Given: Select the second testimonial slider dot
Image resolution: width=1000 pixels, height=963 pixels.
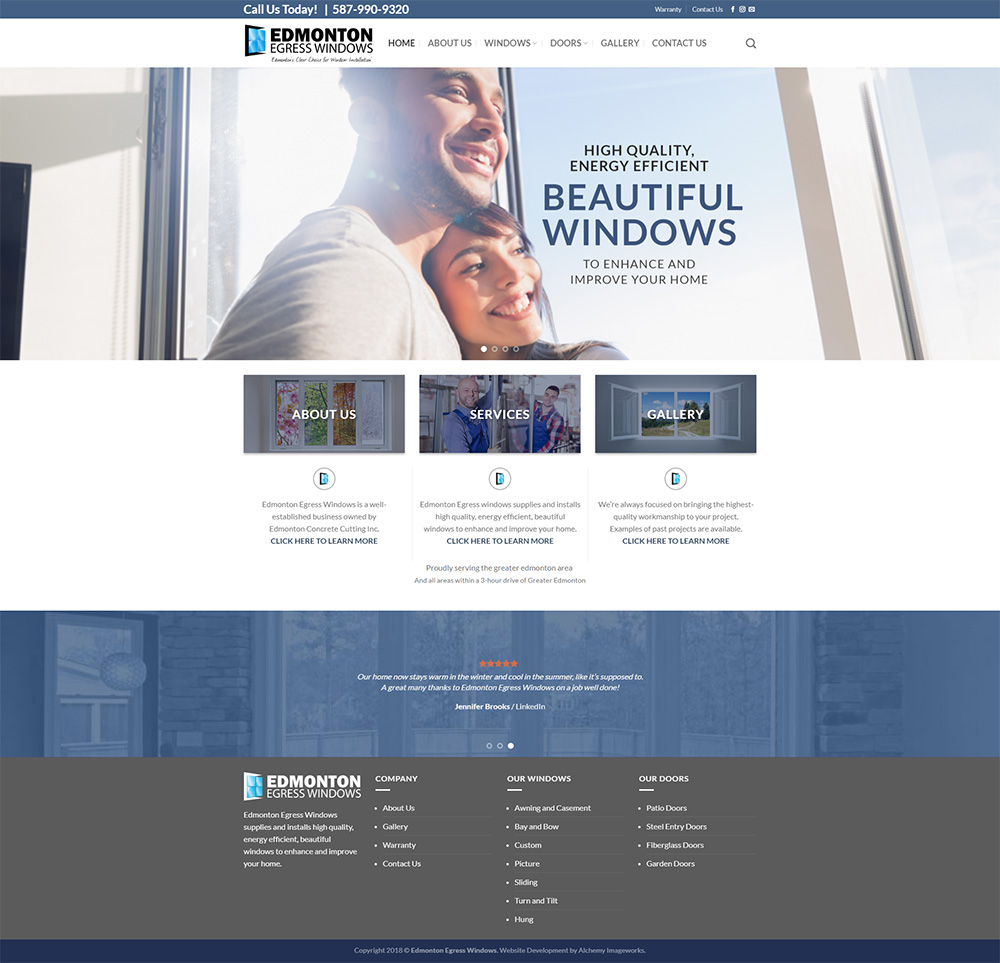Looking at the screenshot, I should coord(500,746).
